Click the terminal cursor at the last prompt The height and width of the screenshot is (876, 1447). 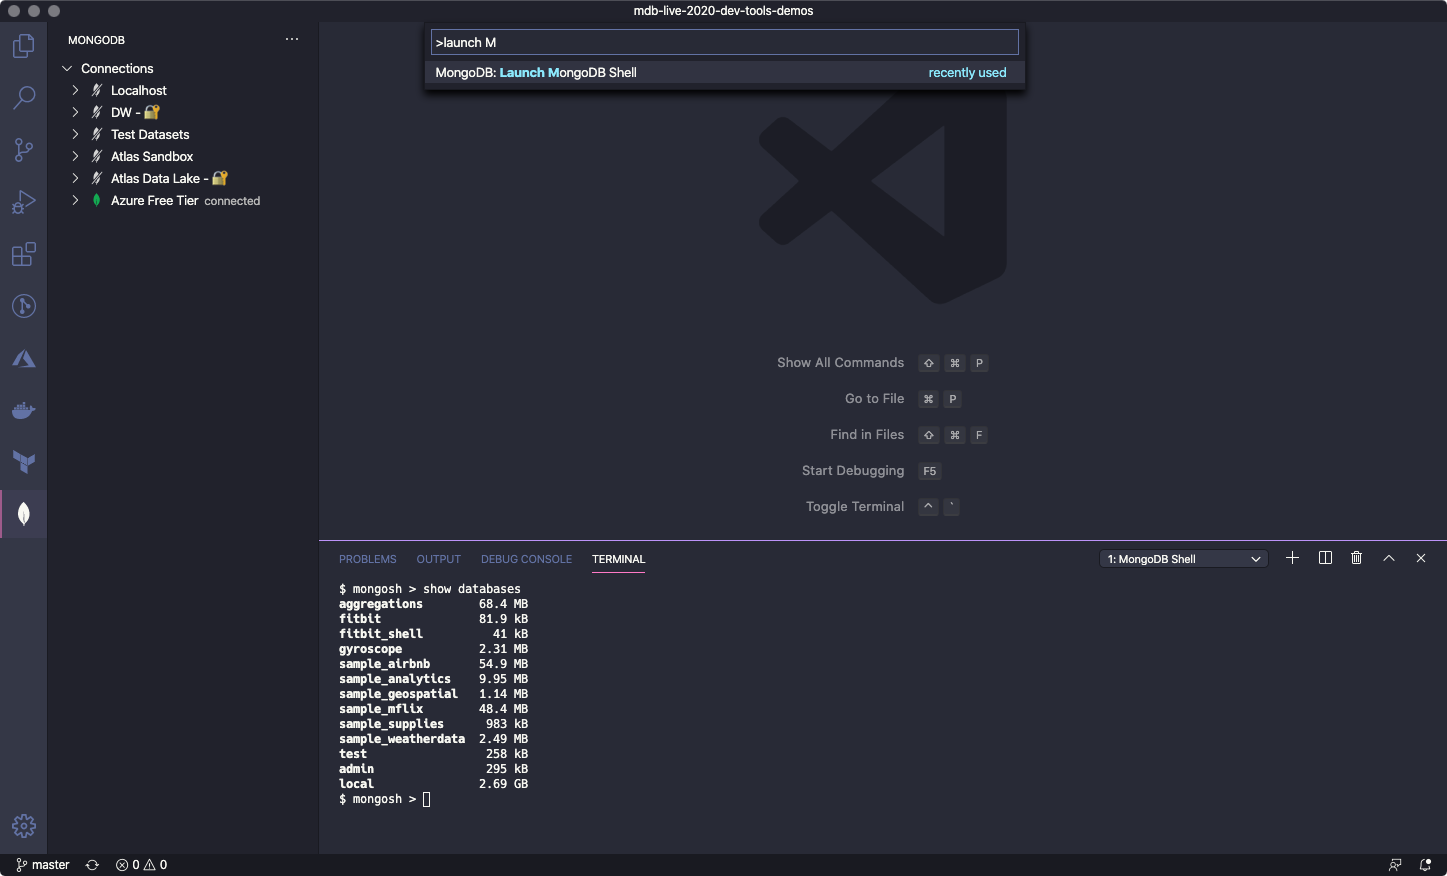(x=426, y=799)
